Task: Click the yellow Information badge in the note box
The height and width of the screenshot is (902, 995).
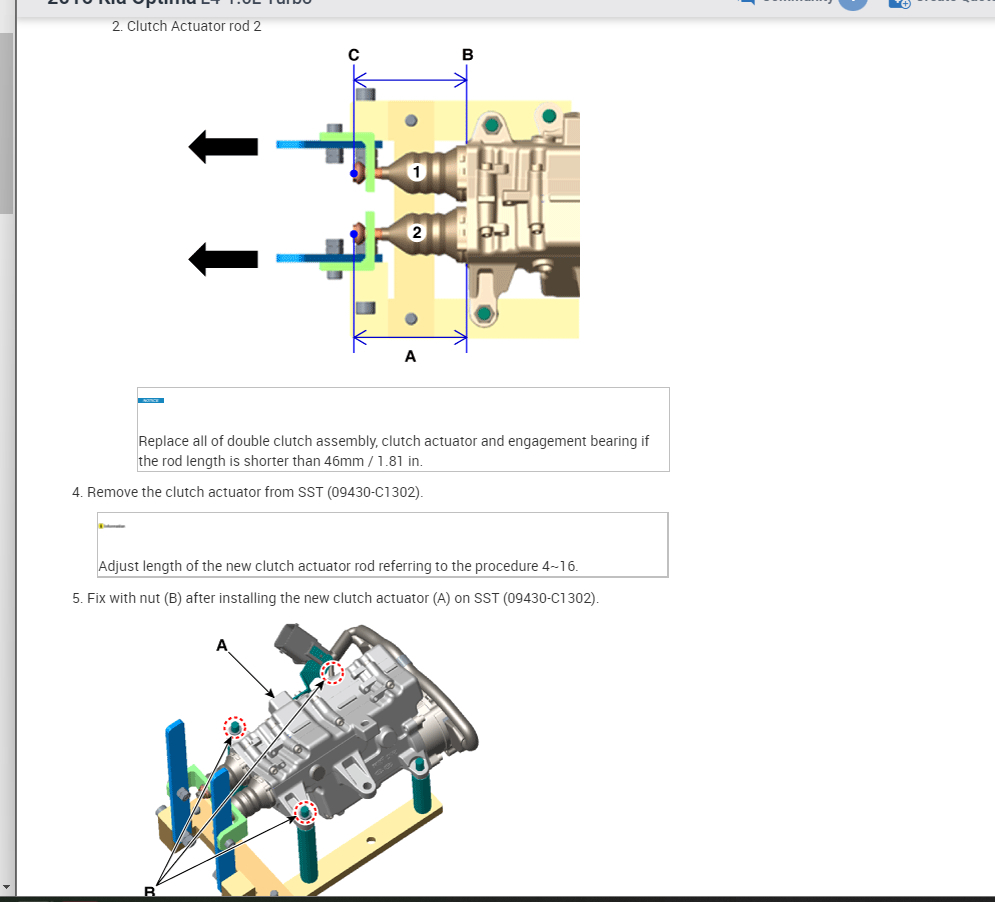Action: (112, 526)
